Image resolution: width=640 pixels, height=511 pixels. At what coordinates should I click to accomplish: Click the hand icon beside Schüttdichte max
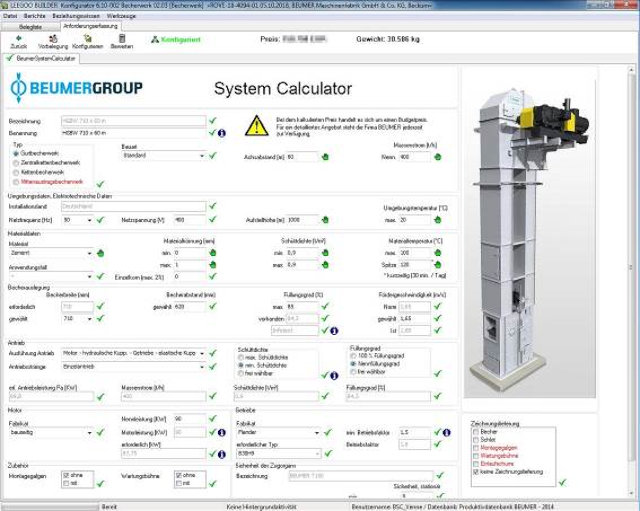tap(325, 265)
